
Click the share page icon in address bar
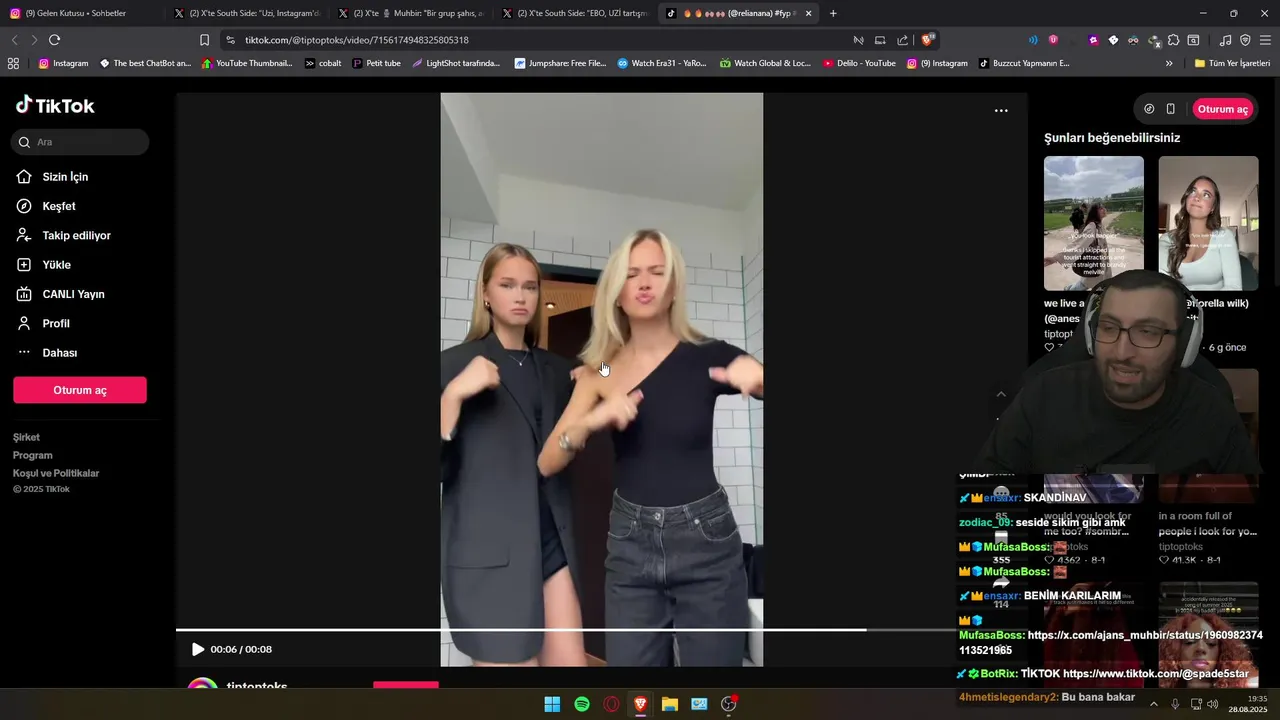[x=903, y=40]
